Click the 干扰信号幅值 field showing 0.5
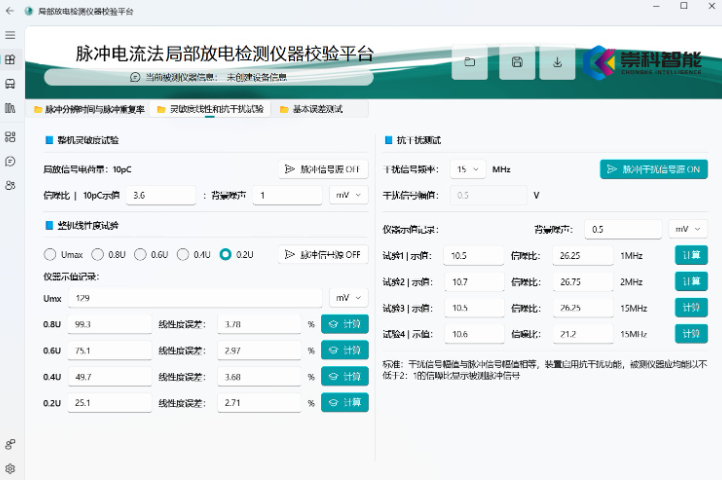722x480 pixels. (489, 195)
